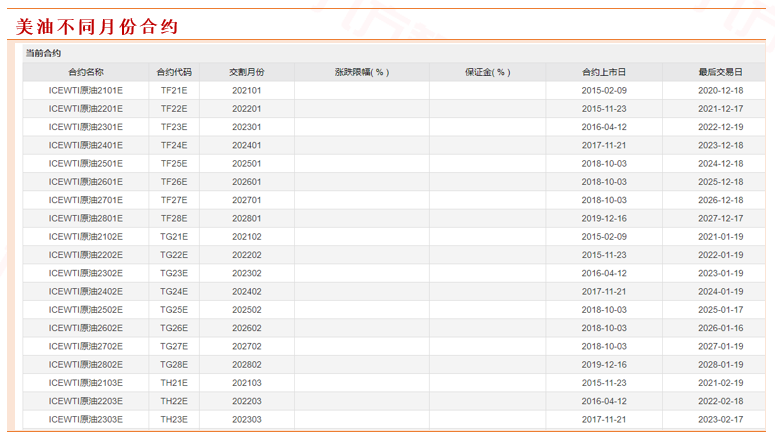Click delivery month 202802
The height and width of the screenshot is (440, 775).
tap(247, 365)
